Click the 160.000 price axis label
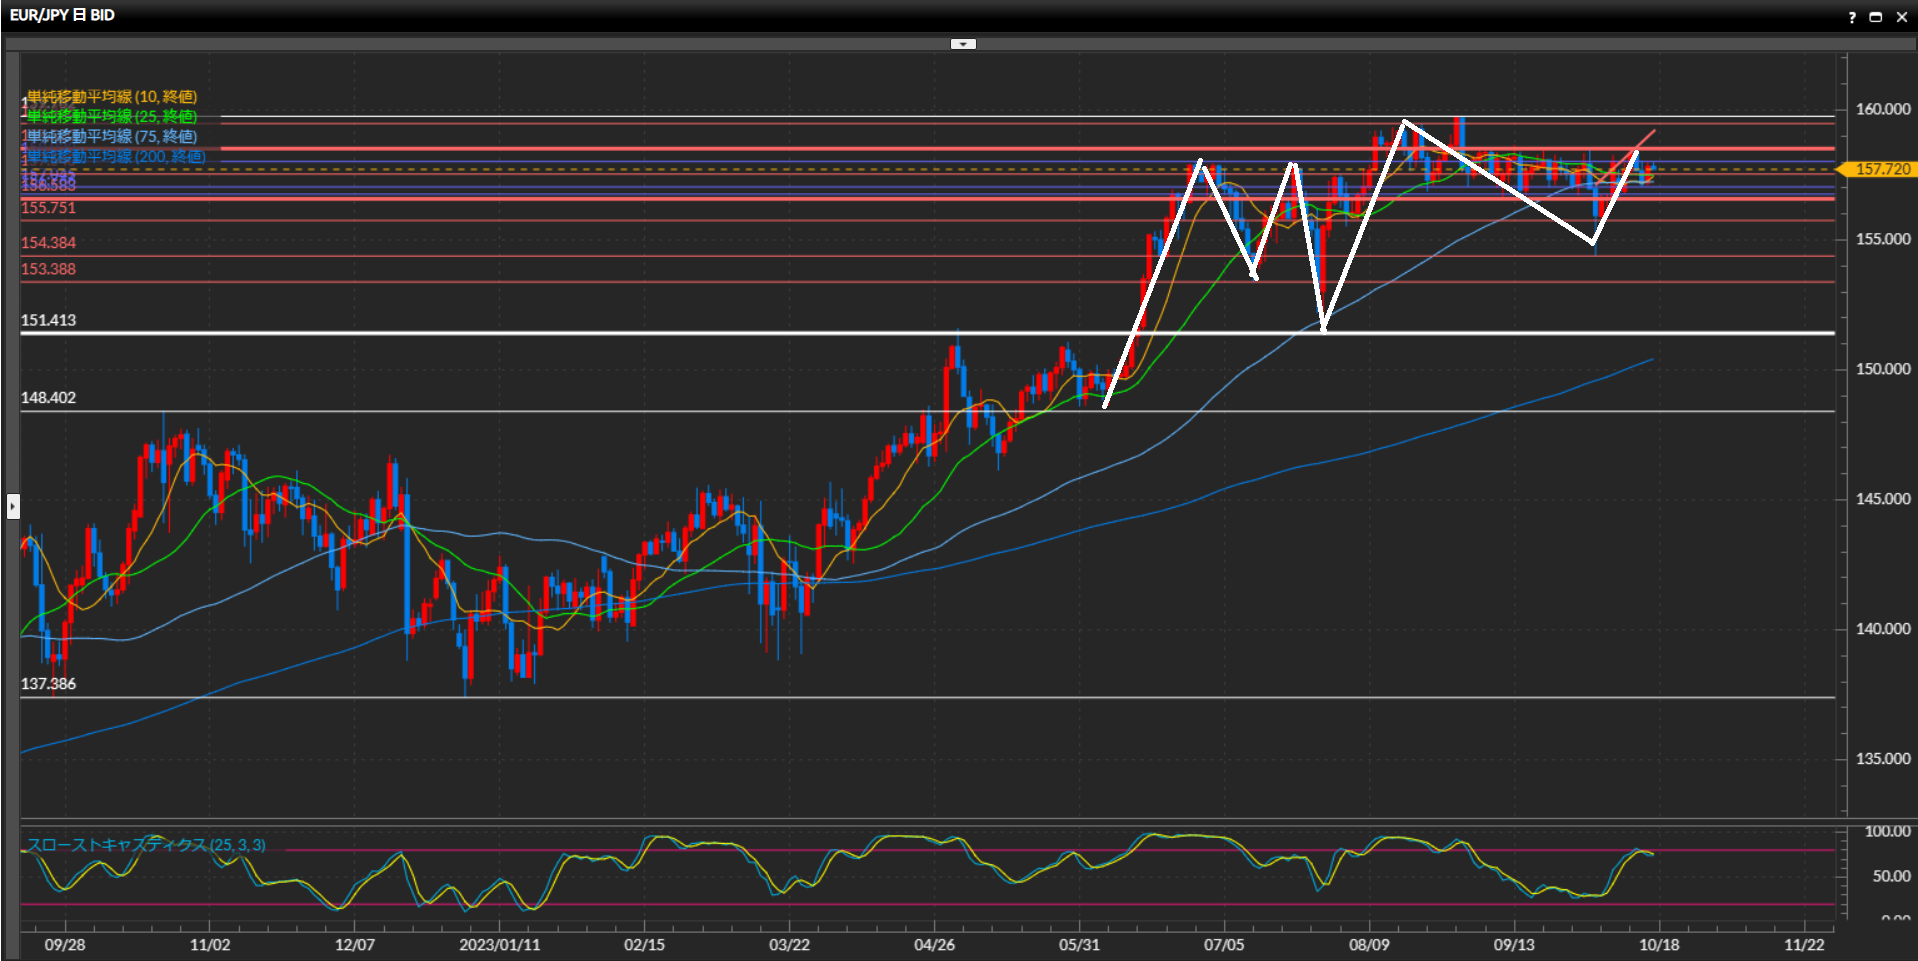The height and width of the screenshot is (961, 1918). pos(1882,110)
